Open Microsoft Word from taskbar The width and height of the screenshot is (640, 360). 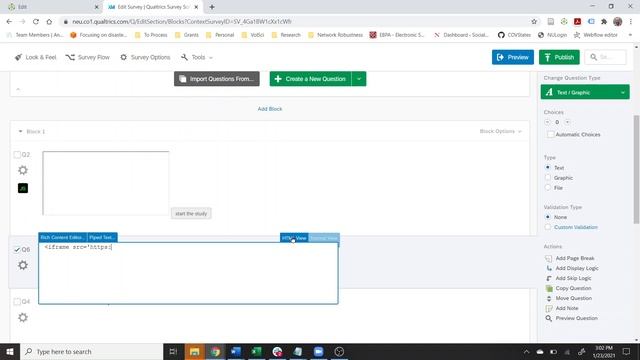(236, 351)
